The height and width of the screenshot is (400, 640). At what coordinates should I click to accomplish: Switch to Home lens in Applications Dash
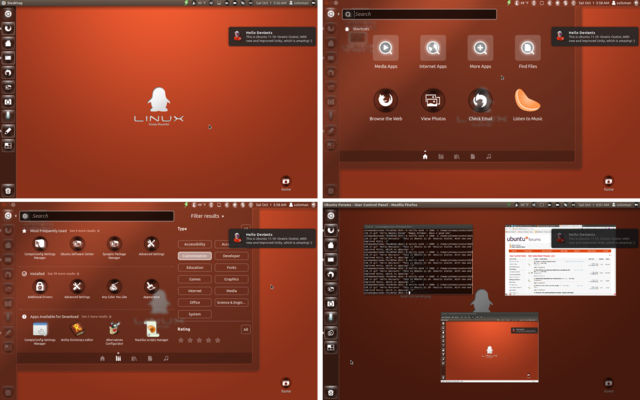(102, 358)
